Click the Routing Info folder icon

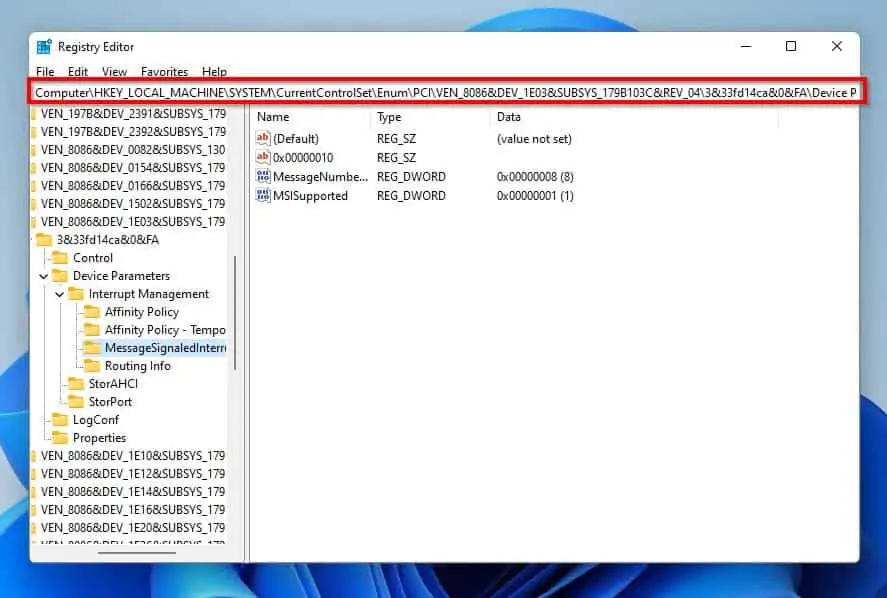(92, 366)
